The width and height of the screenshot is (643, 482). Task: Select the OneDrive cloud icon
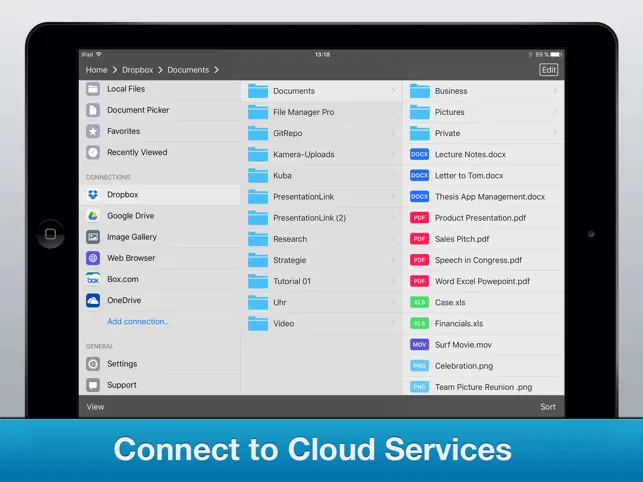(93, 300)
